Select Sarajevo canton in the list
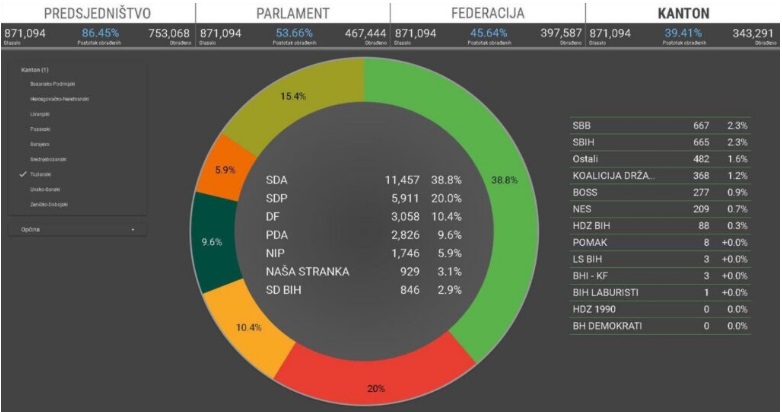The image size is (782, 412). point(39,144)
